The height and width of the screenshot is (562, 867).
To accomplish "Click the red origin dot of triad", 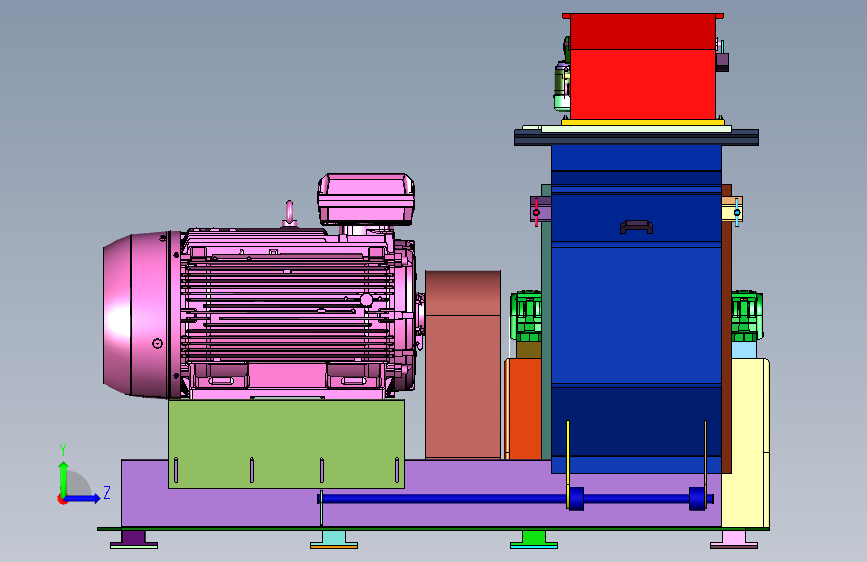I will tap(62, 499).
